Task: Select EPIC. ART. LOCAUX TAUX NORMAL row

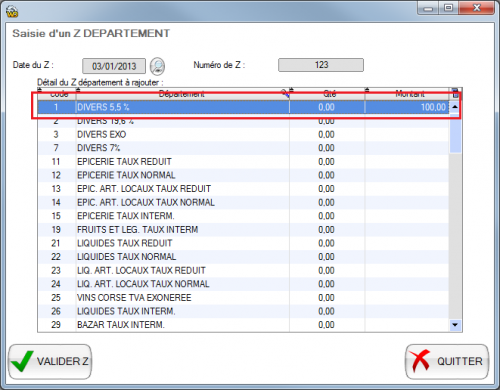Action: tap(243, 202)
